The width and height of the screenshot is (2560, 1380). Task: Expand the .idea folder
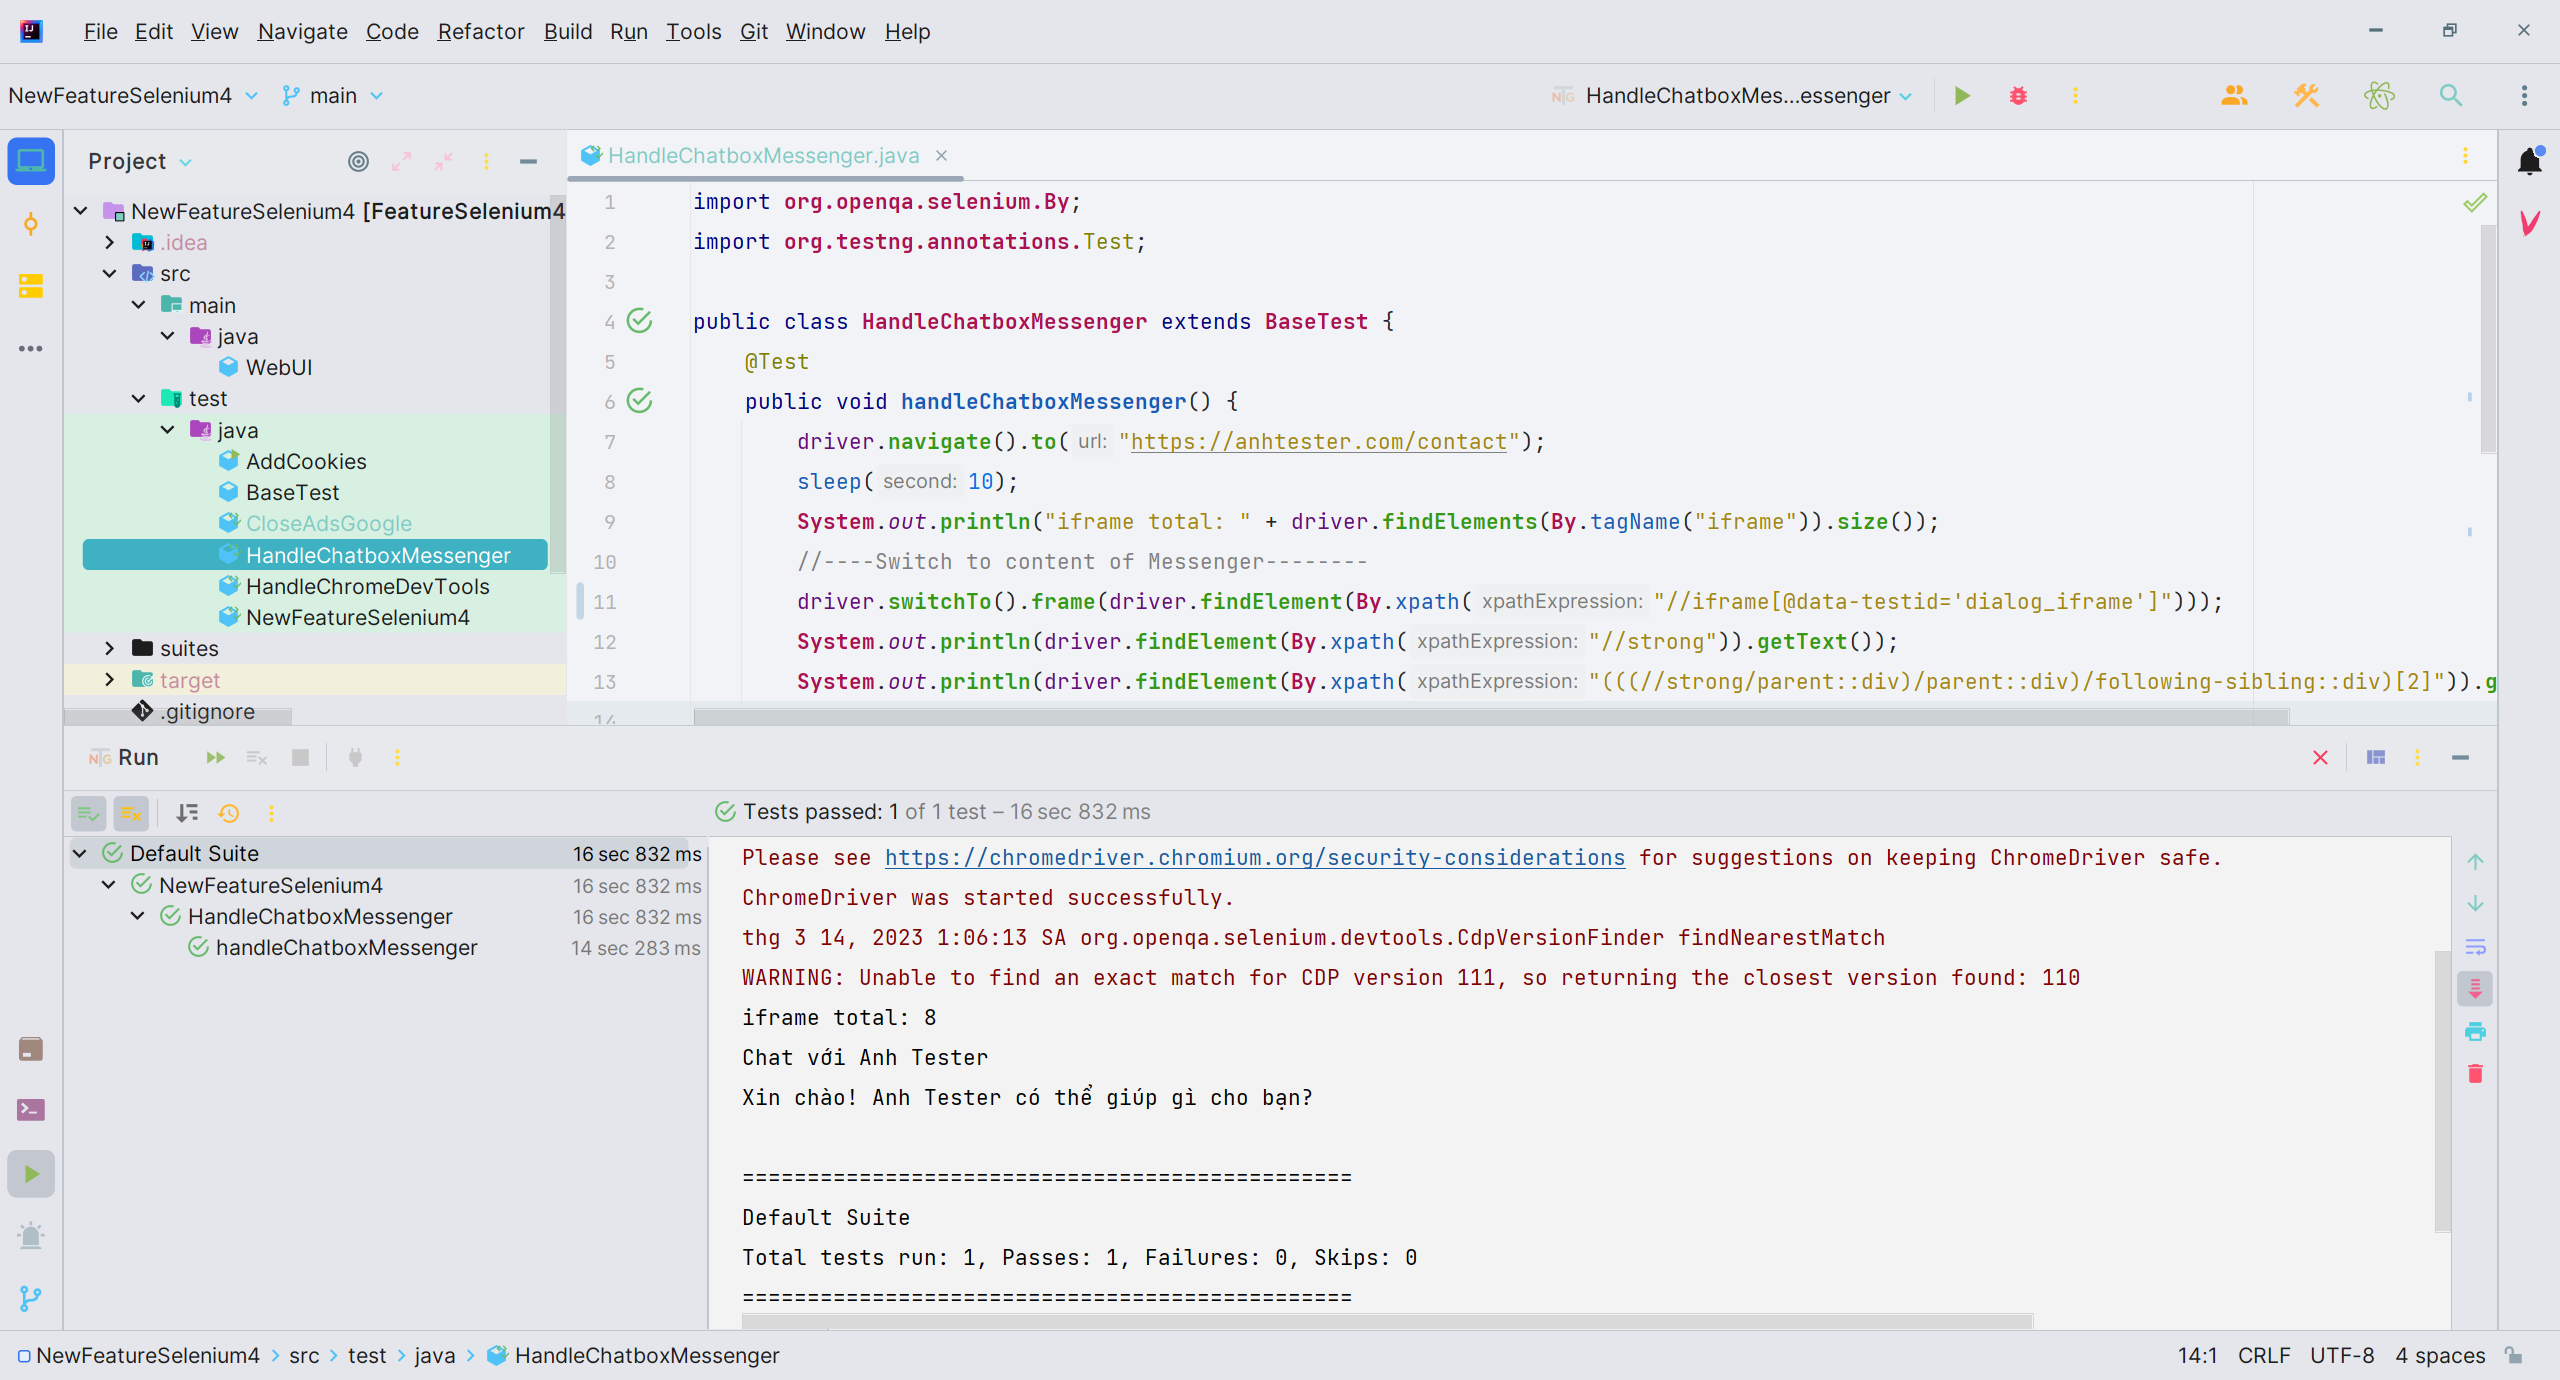[110, 242]
